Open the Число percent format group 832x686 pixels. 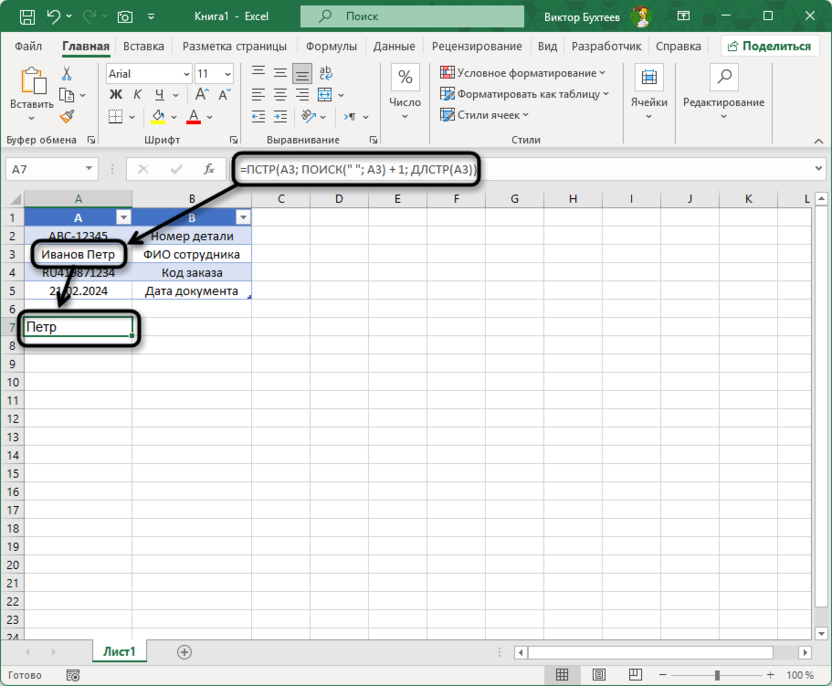405,90
